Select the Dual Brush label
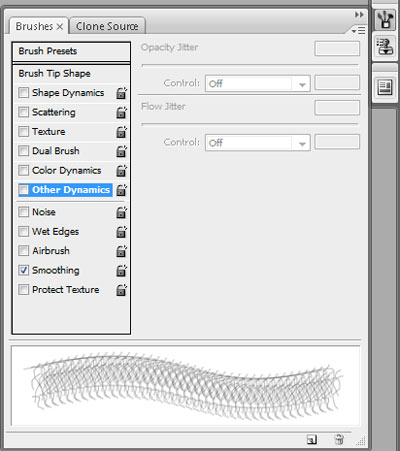The width and height of the screenshot is (400, 451). [56, 151]
